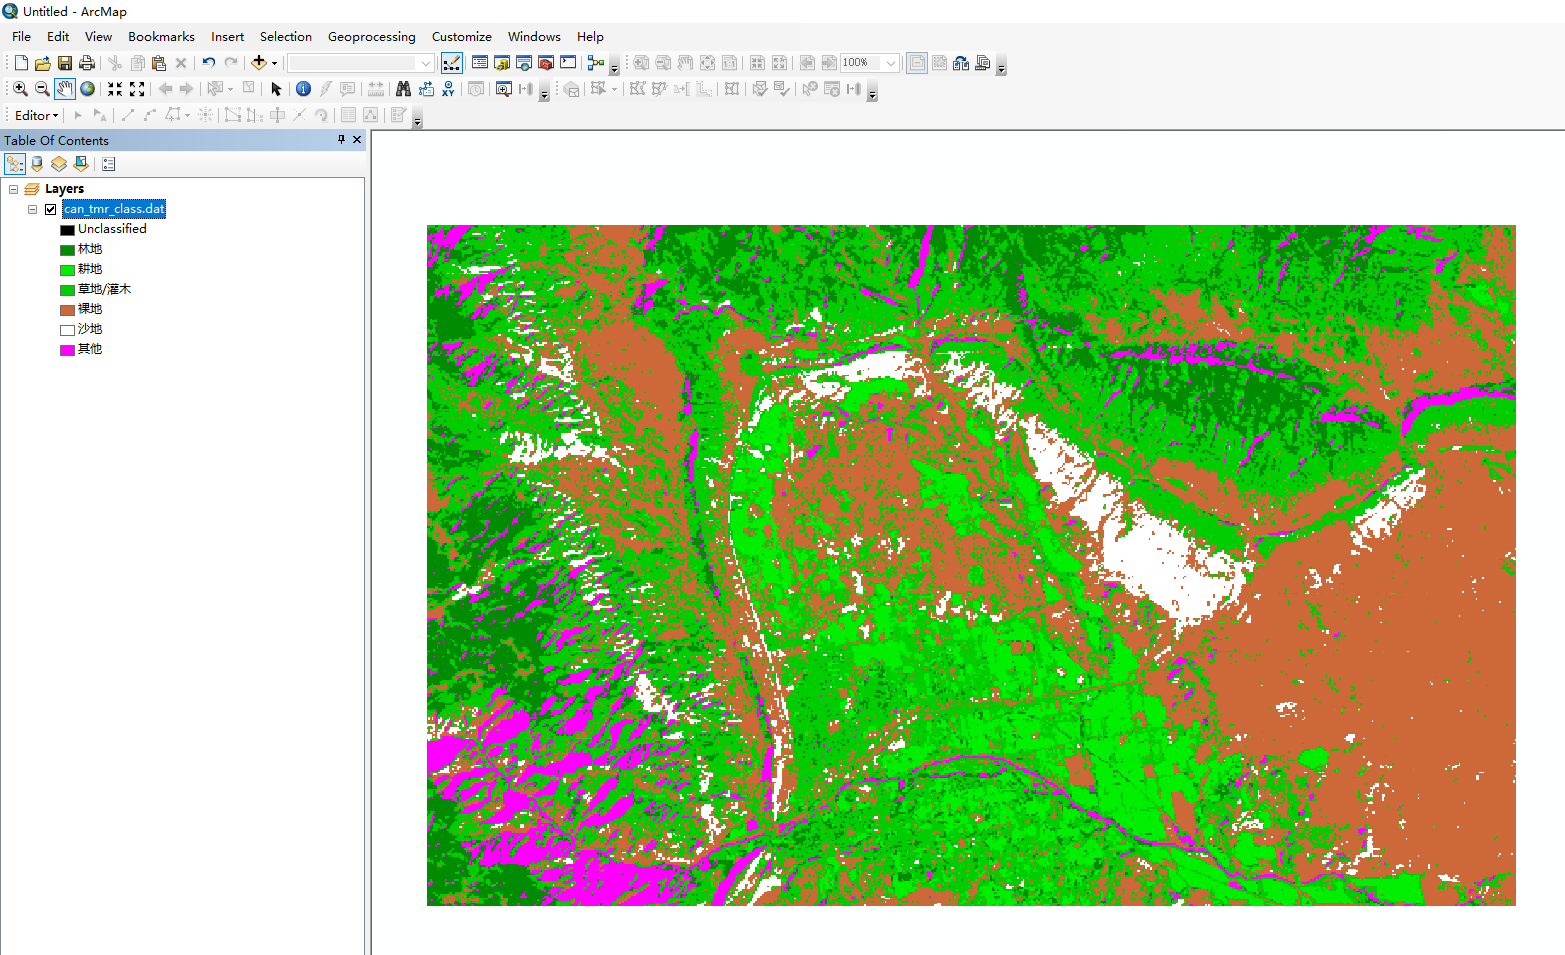Open the Geoprocessing menu
Viewport: 1565px width, 955px height.
[371, 36]
